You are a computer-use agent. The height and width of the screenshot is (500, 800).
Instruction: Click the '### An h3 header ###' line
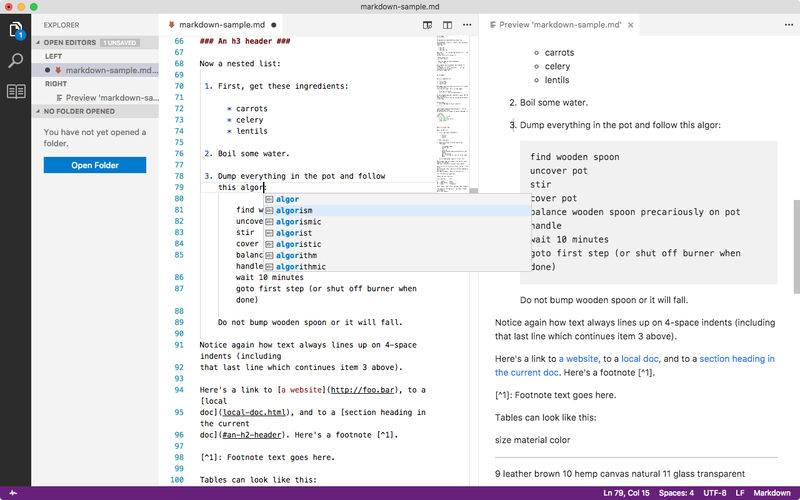coord(245,41)
